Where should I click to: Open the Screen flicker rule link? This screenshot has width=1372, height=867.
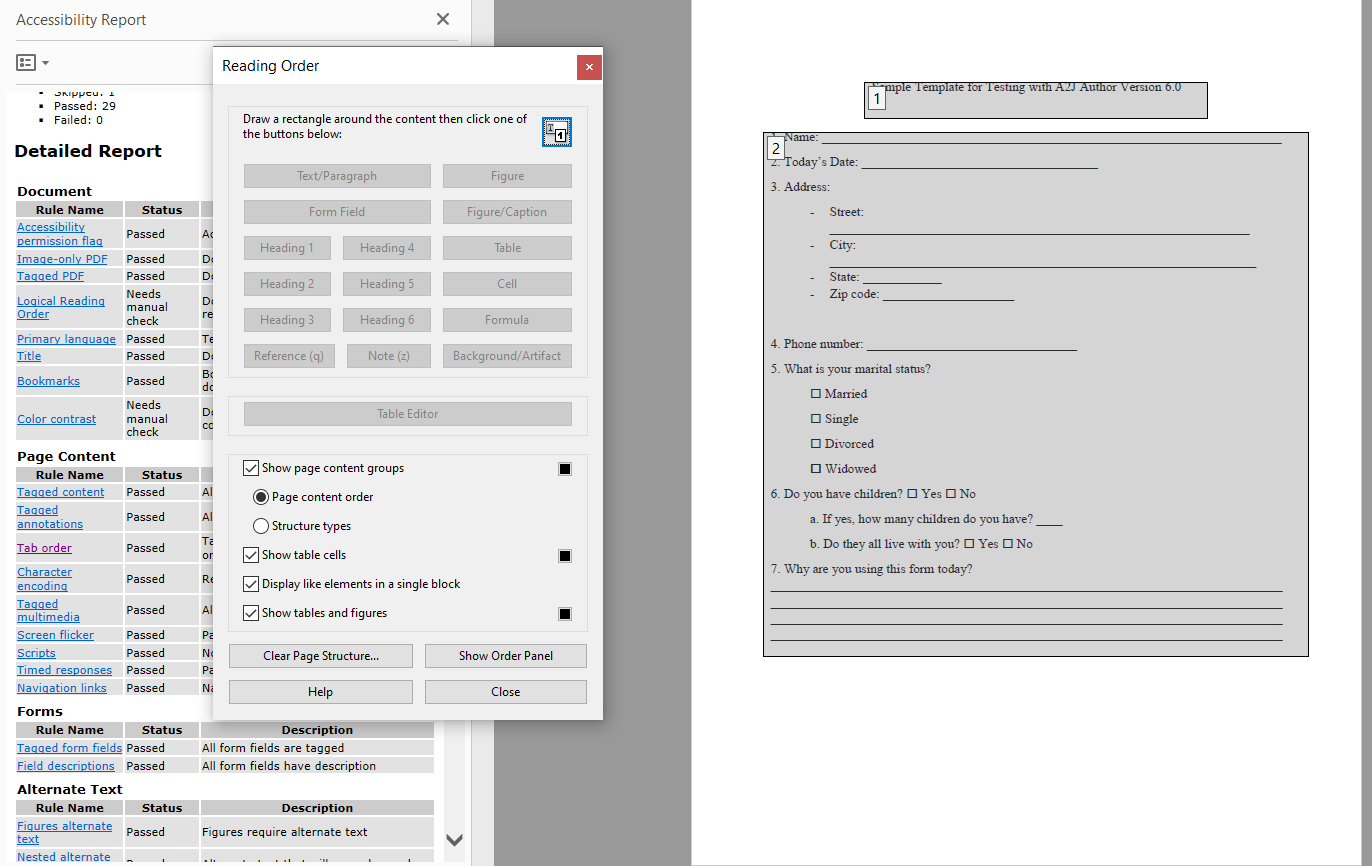pyautogui.click(x=55, y=635)
